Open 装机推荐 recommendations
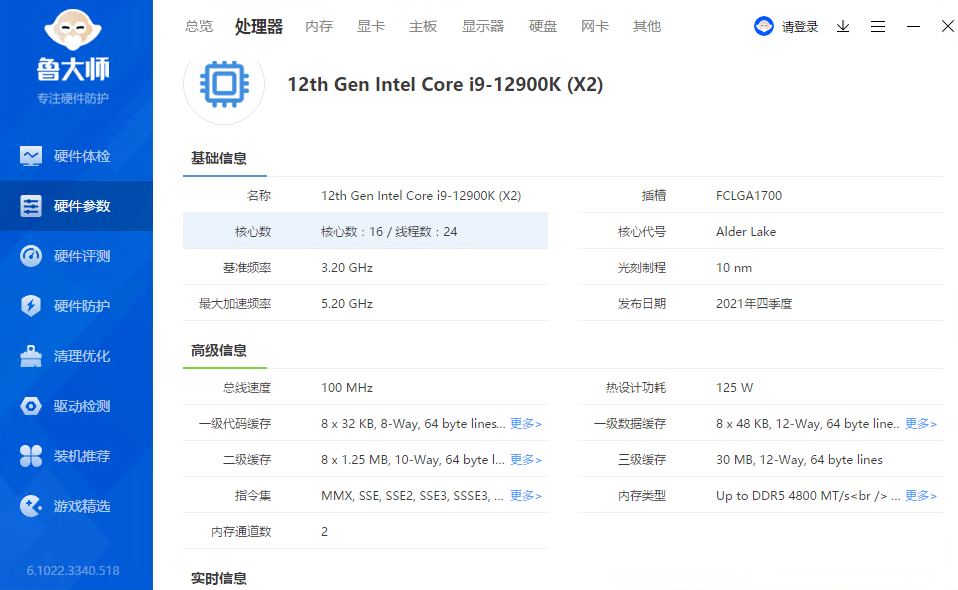Screen dimensions: 958x590 (76, 456)
